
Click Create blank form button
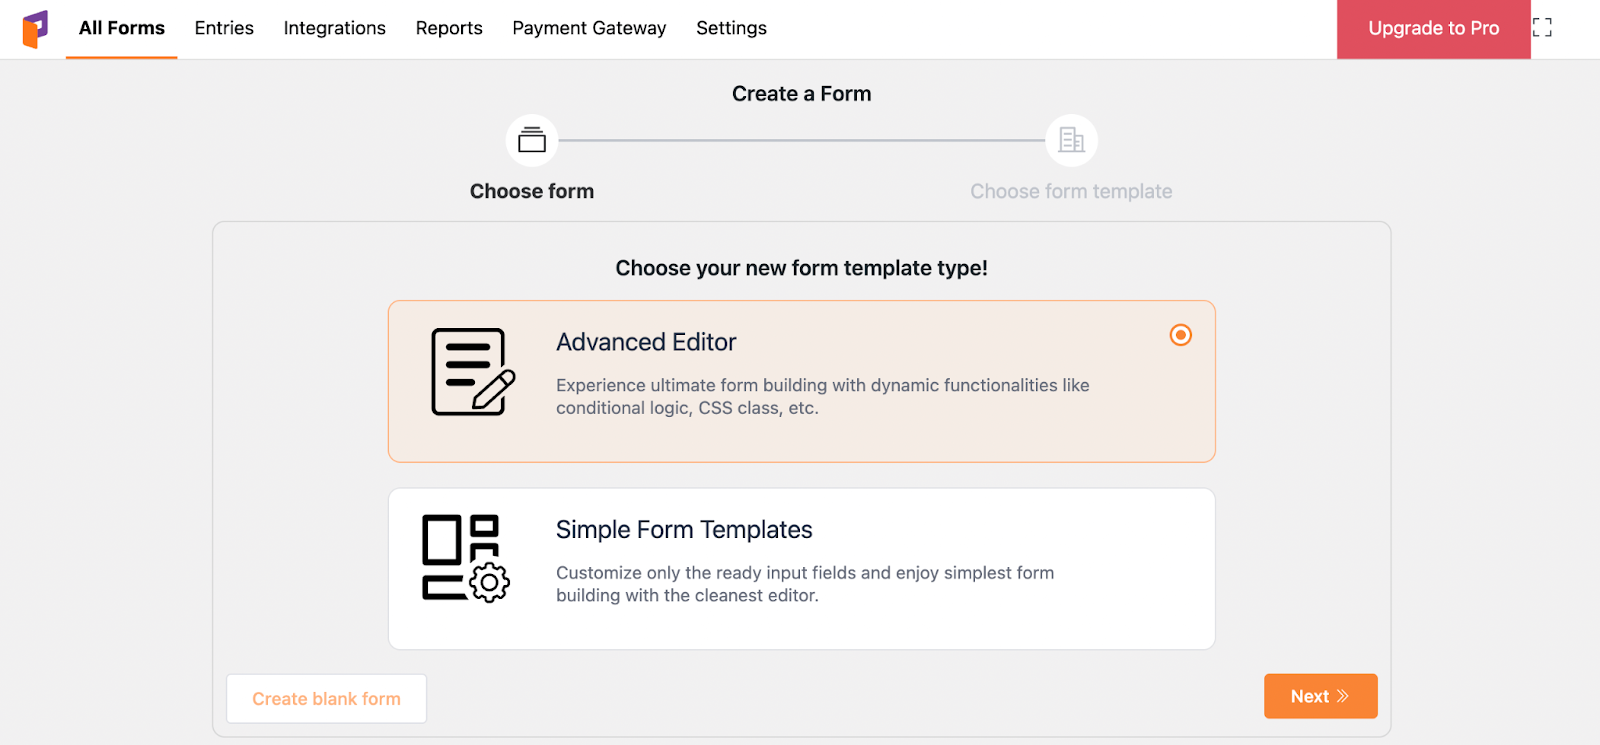click(x=327, y=699)
